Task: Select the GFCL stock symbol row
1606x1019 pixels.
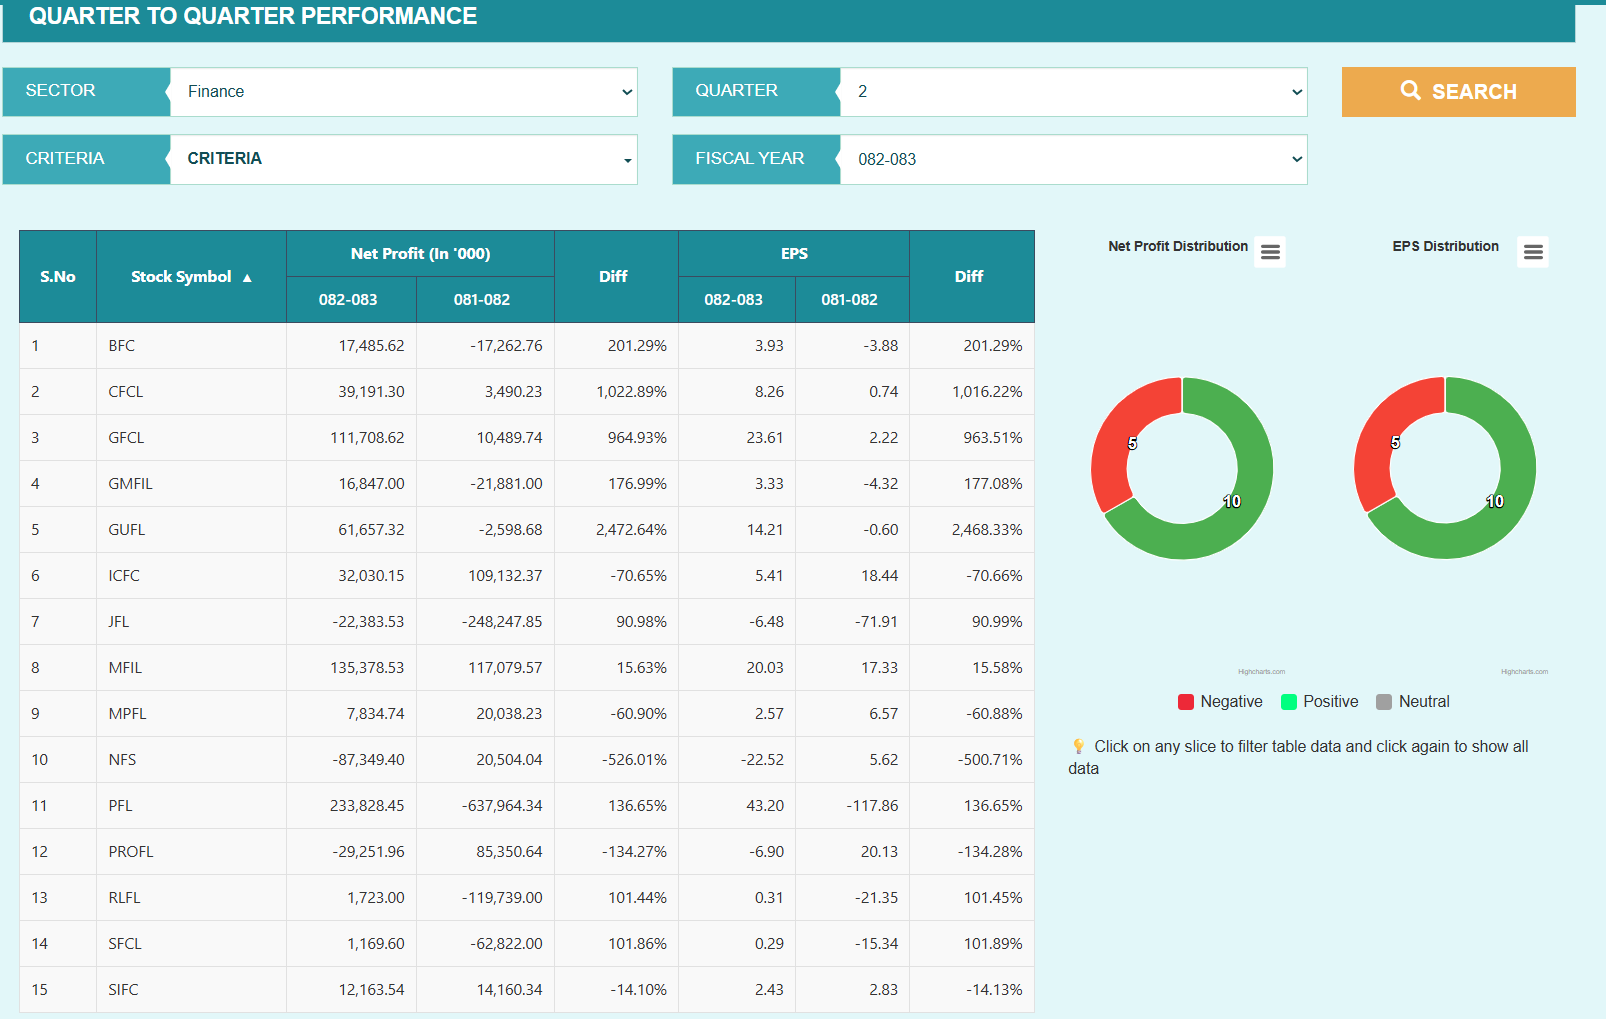Action: (x=127, y=438)
